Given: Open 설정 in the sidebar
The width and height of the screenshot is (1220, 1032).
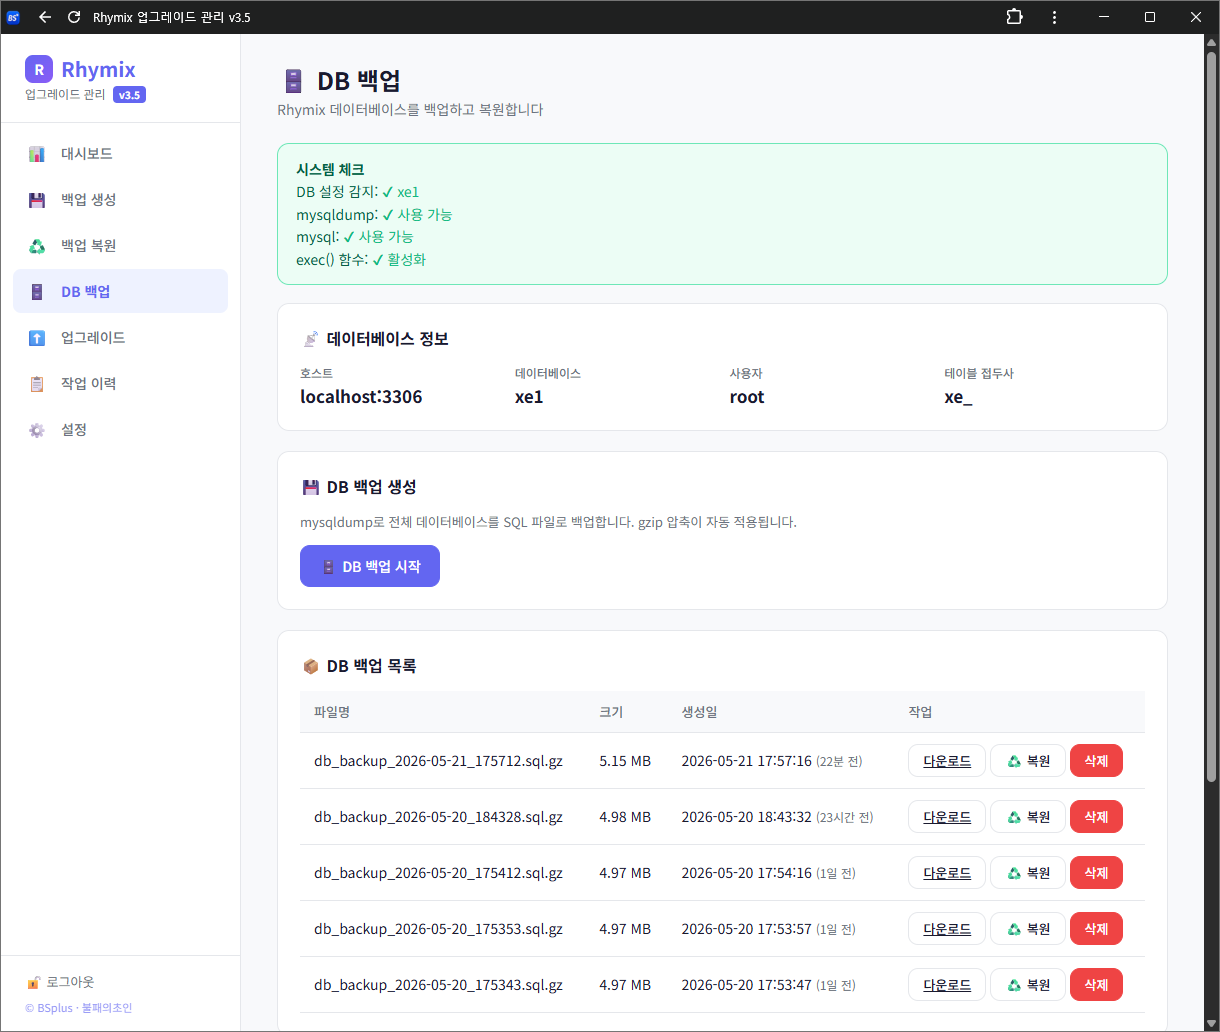Looking at the screenshot, I should coord(120,430).
